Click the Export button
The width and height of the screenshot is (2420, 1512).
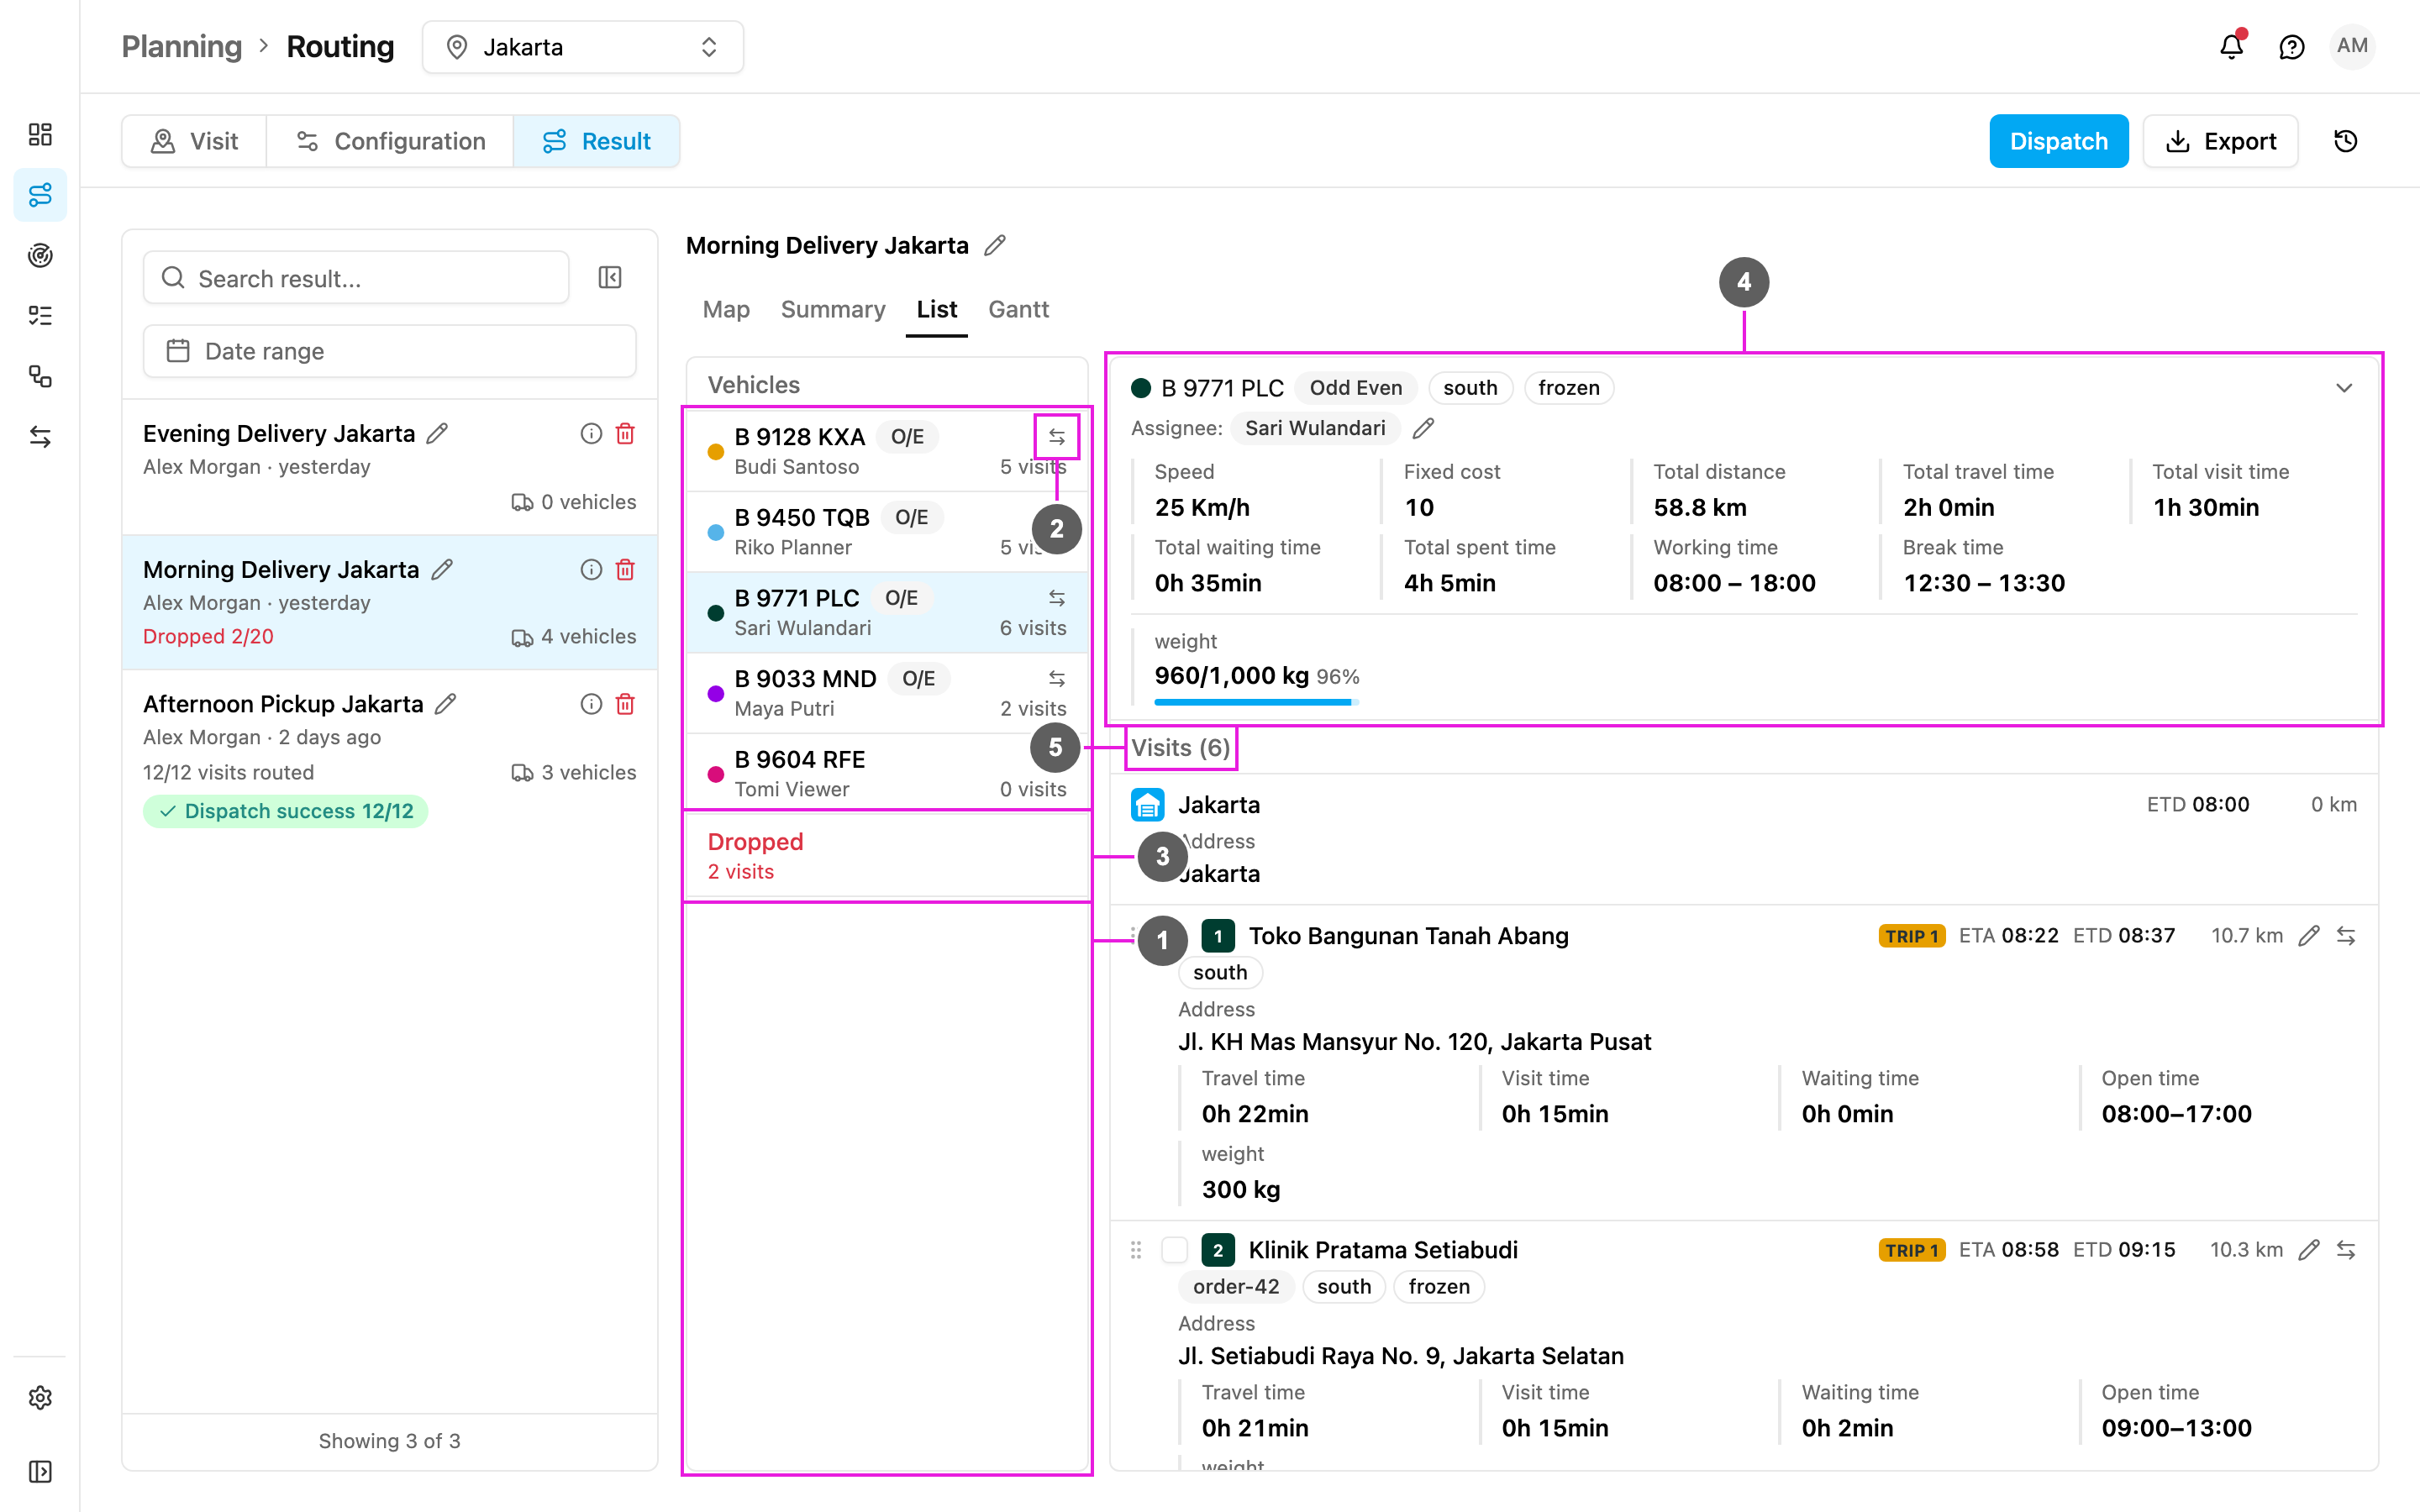point(2220,141)
